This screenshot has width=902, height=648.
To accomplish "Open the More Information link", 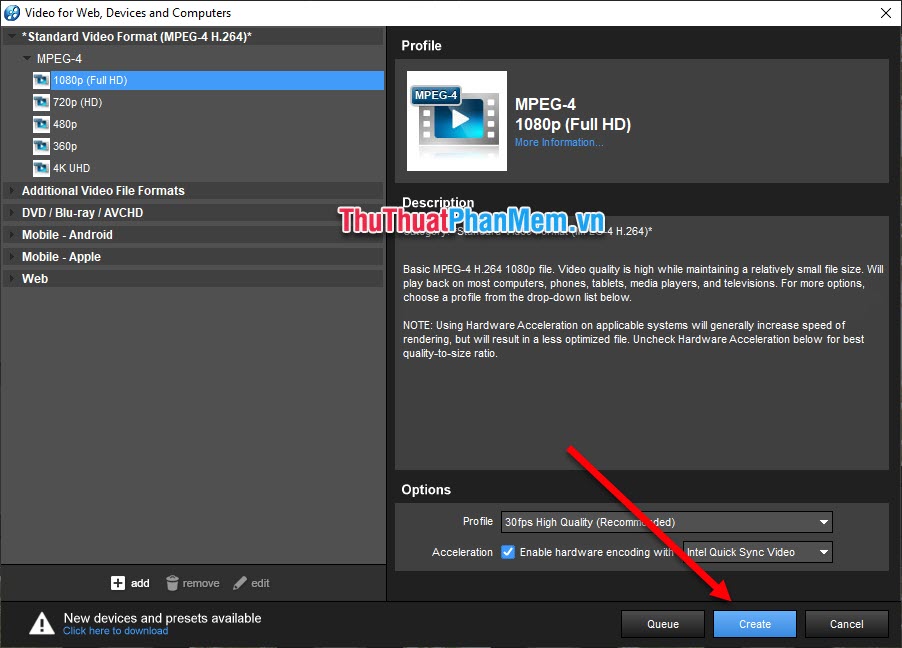I will (558, 142).
